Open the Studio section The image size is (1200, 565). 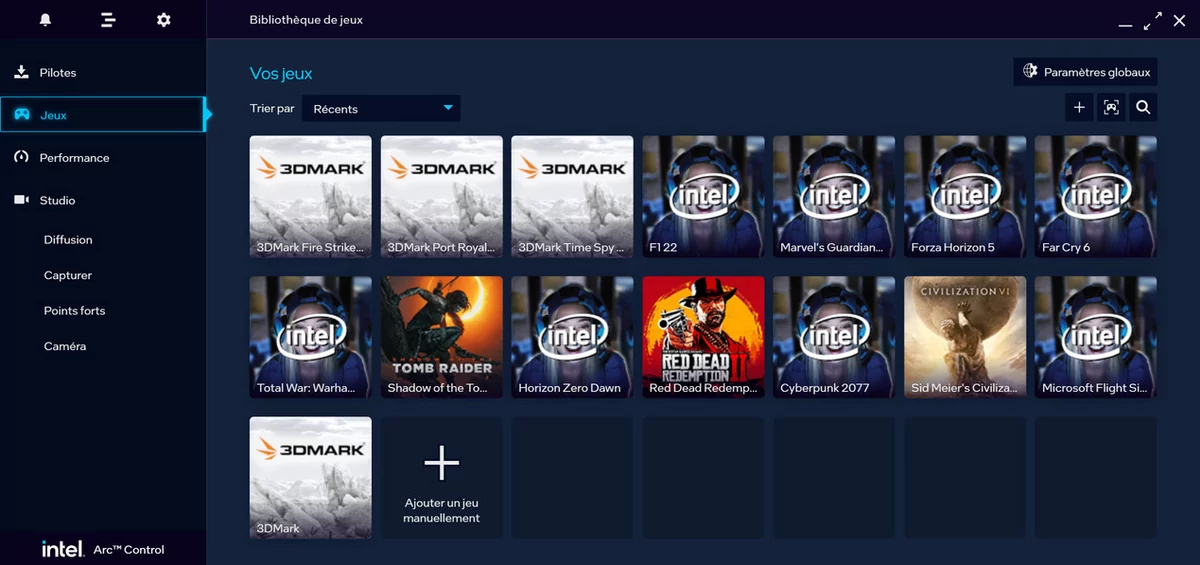tap(103, 200)
